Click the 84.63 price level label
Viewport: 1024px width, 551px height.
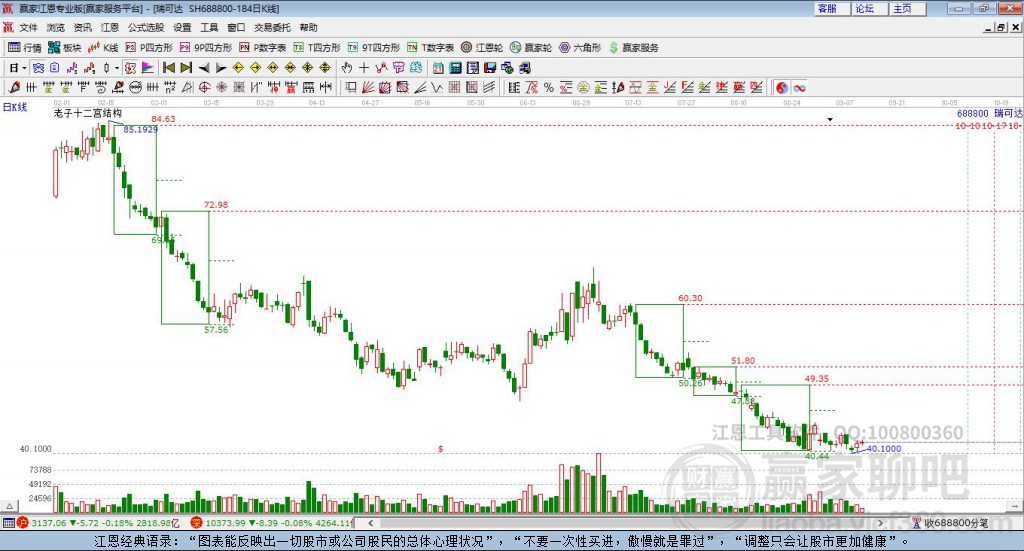click(x=163, y=119)
